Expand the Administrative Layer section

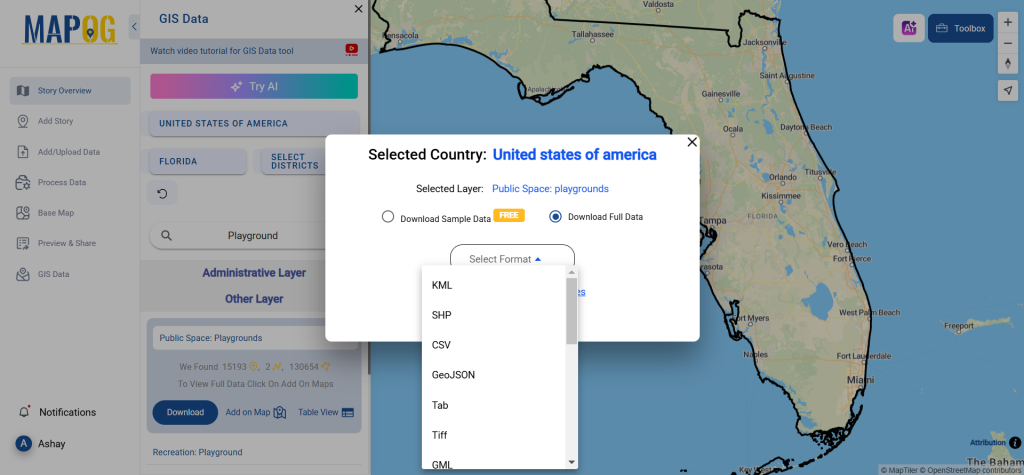tap(254, 272)
